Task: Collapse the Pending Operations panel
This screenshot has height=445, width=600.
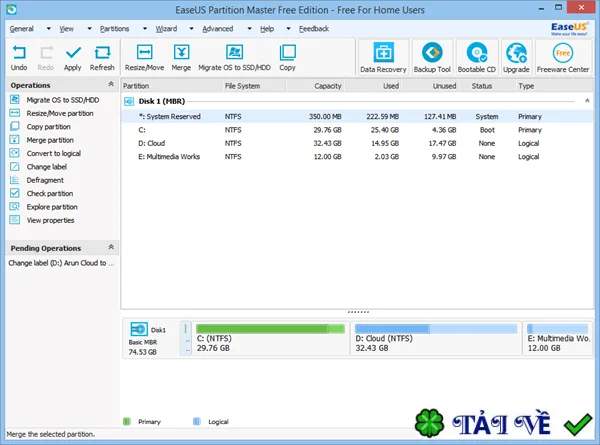Action: [x=111, y=247]
